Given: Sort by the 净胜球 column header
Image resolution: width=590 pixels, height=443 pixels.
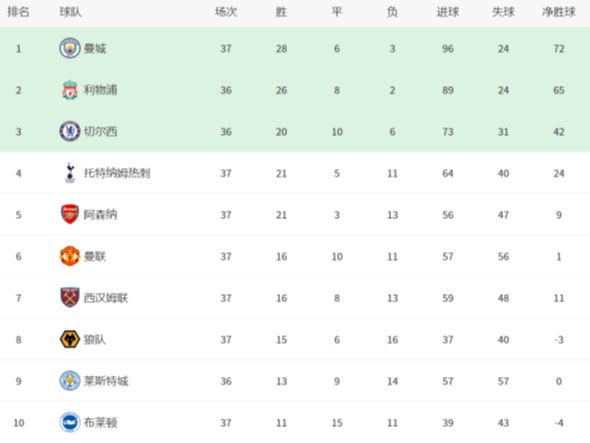Looking at the screenshot, I should click(559, 12).
